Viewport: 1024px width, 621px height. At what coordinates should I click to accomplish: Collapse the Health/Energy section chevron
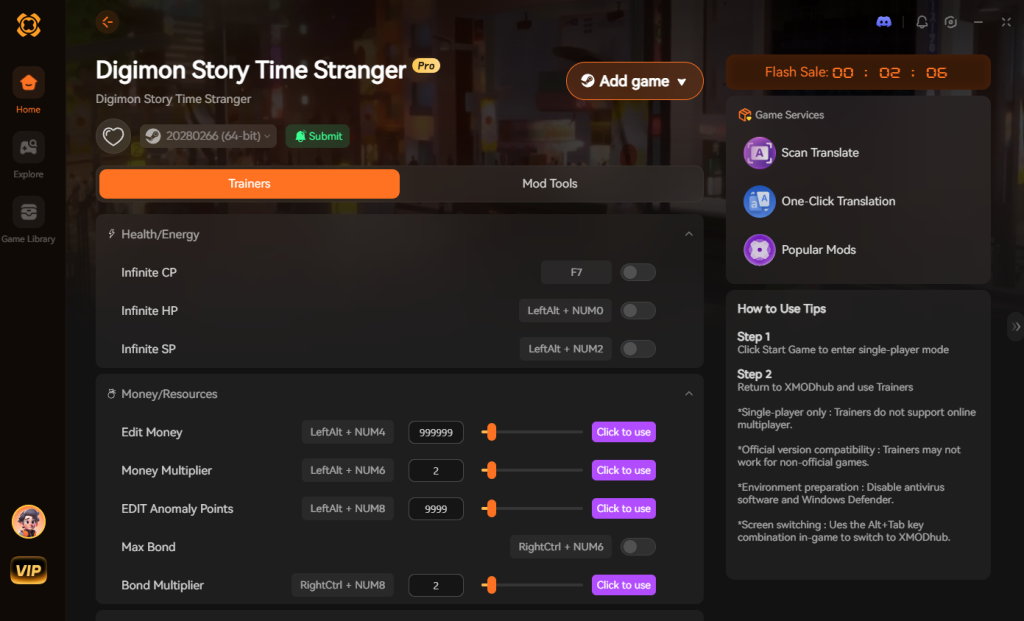tap(688, 234)
